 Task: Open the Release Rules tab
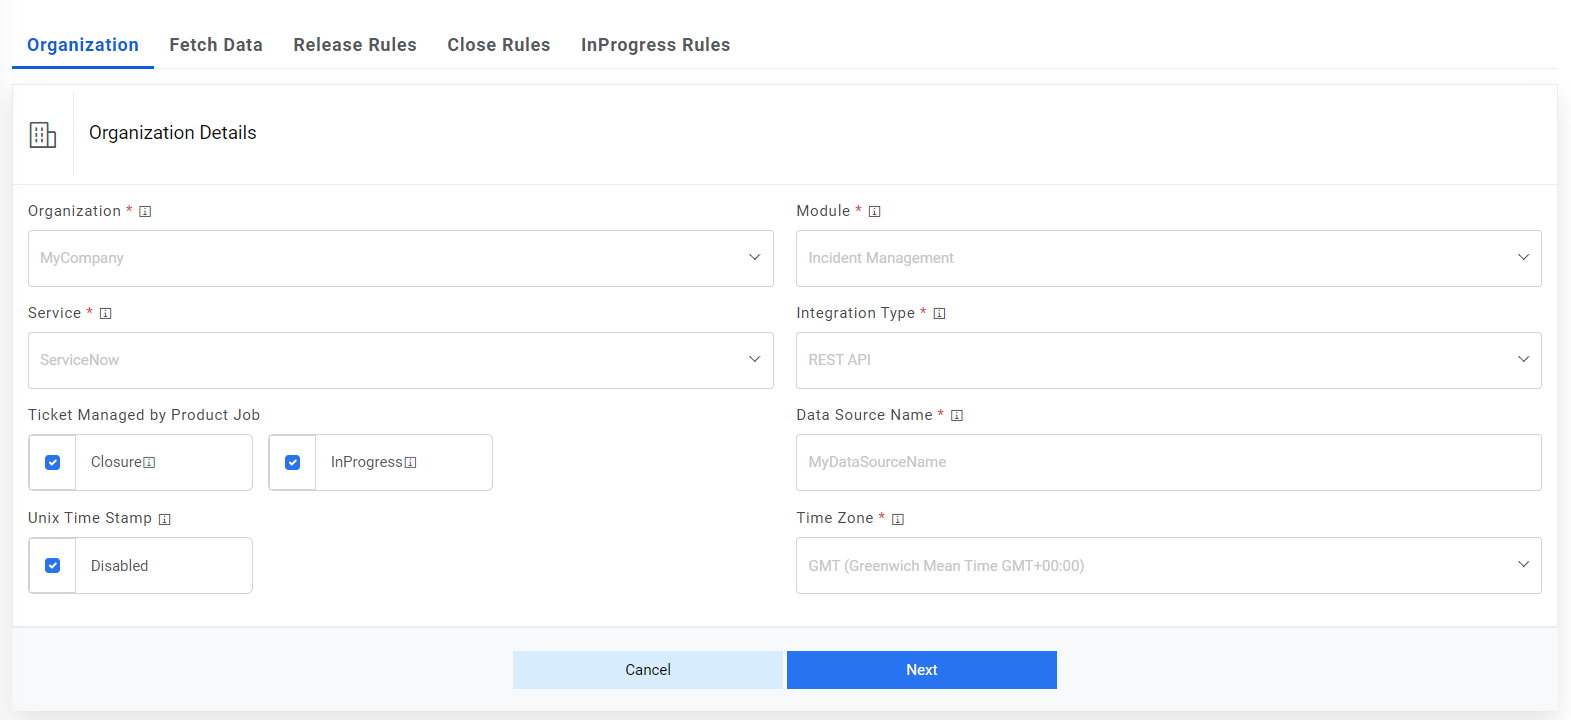(x=355, y=45)
